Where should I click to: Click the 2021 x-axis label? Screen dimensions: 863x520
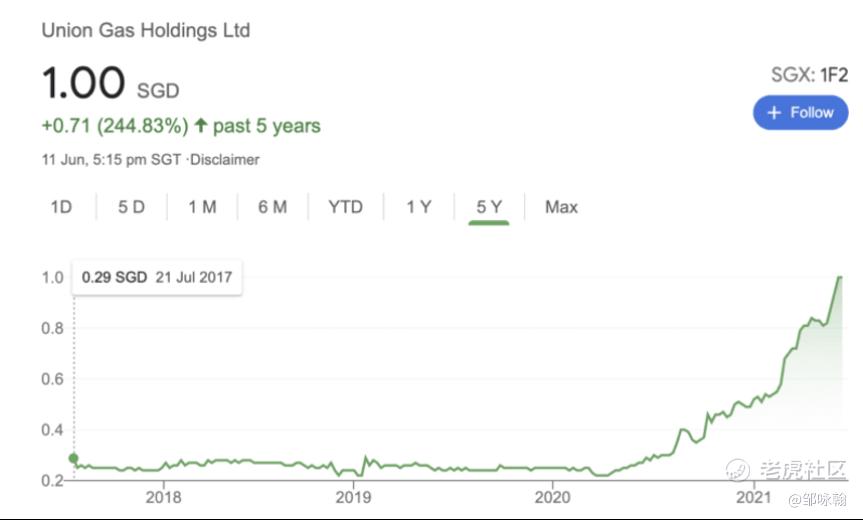(753, 497)
